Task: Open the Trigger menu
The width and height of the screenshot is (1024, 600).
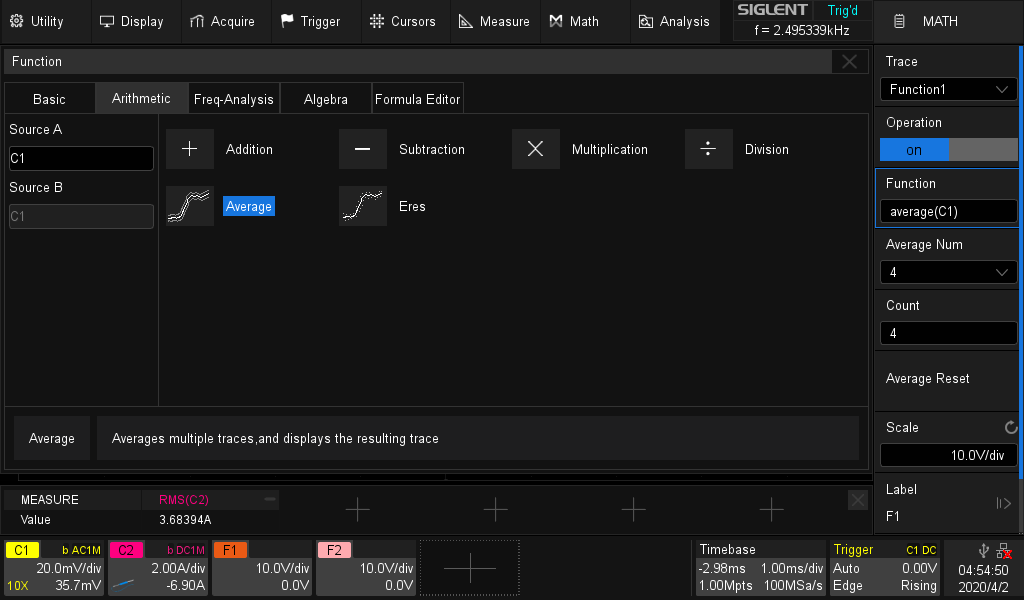Action: [x=310, y=21]
